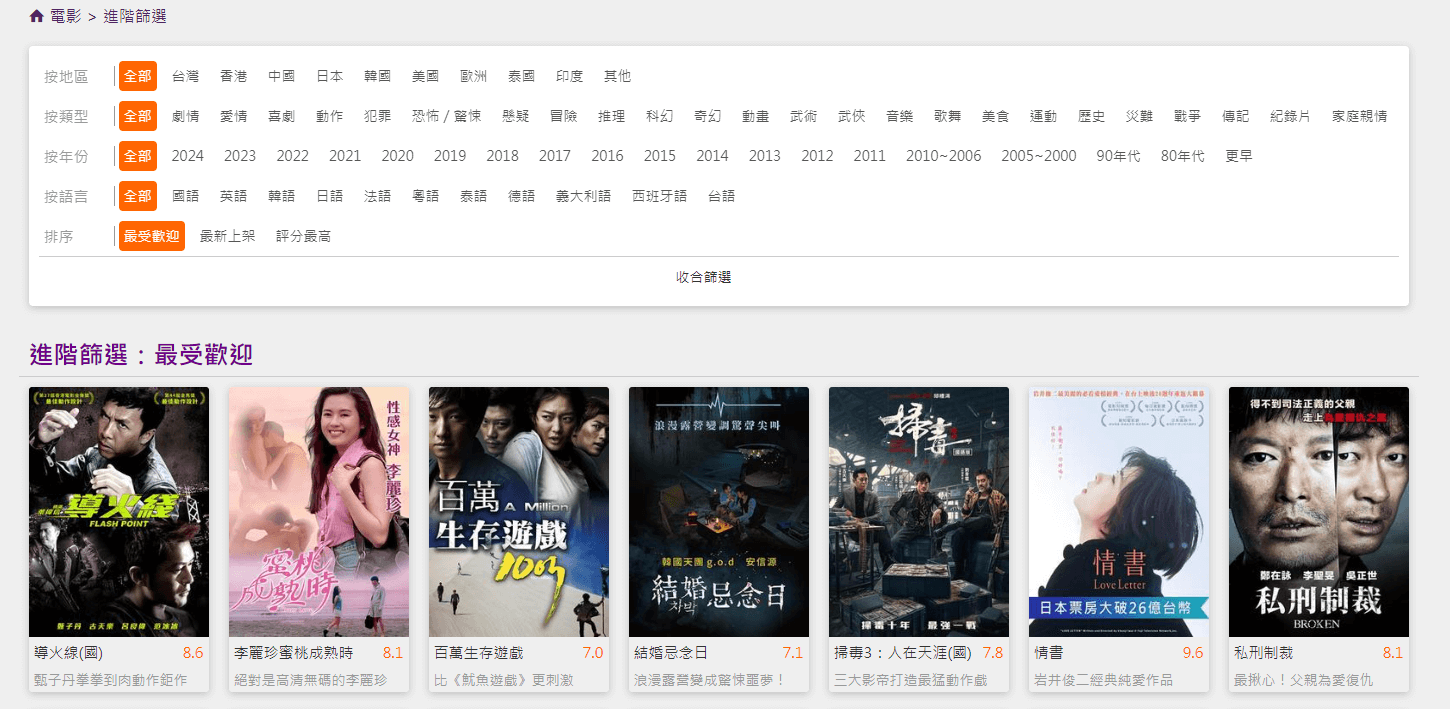Open the 情書 movie poster
Screen dimensions: 1450x709
tap(1118, 511)
